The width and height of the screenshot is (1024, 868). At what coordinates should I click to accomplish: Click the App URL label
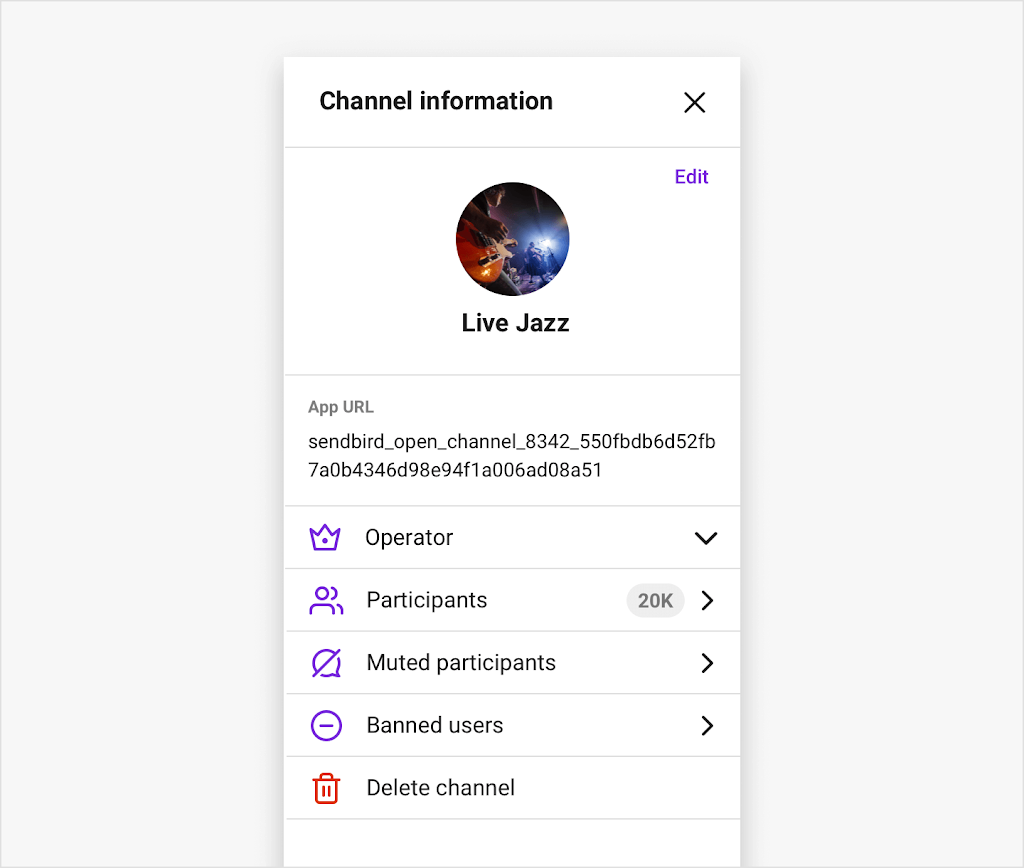(341, 408)
